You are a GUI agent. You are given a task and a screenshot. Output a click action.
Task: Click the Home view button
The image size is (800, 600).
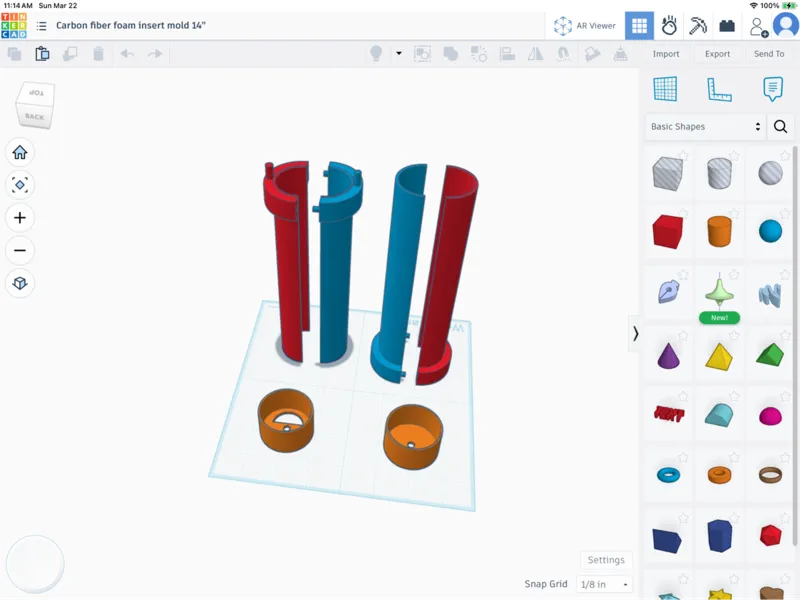(x=20, y=152)
